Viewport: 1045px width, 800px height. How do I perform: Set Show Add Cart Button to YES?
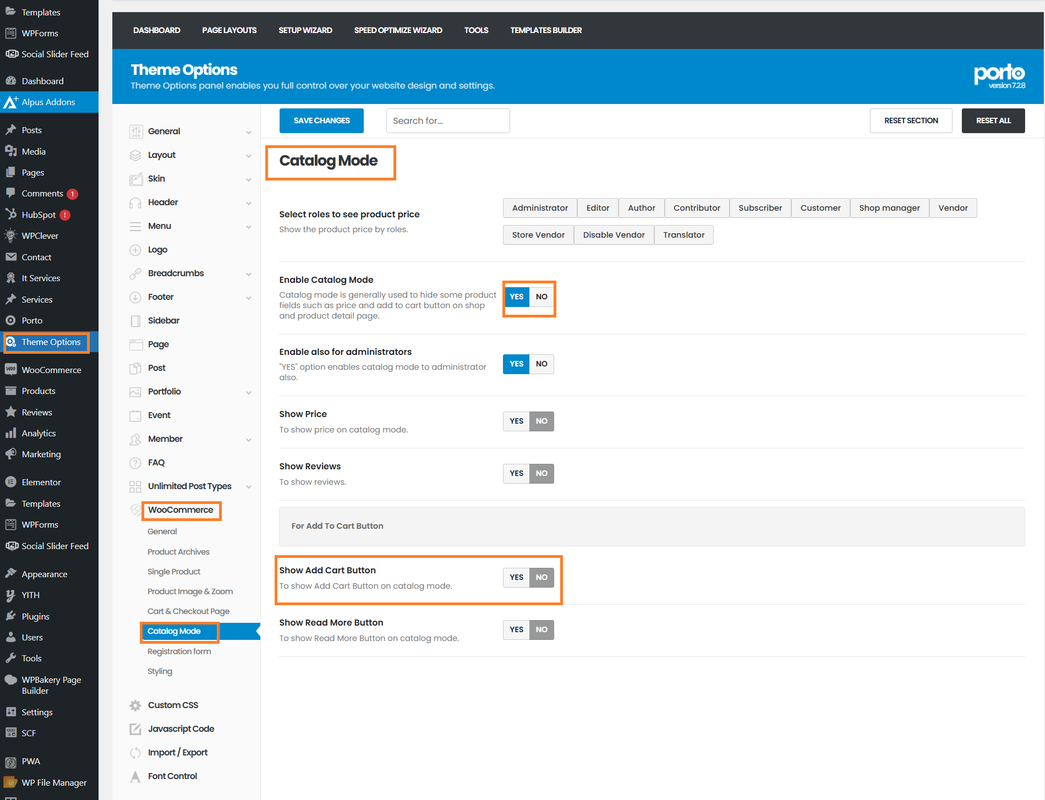(517, 577)
